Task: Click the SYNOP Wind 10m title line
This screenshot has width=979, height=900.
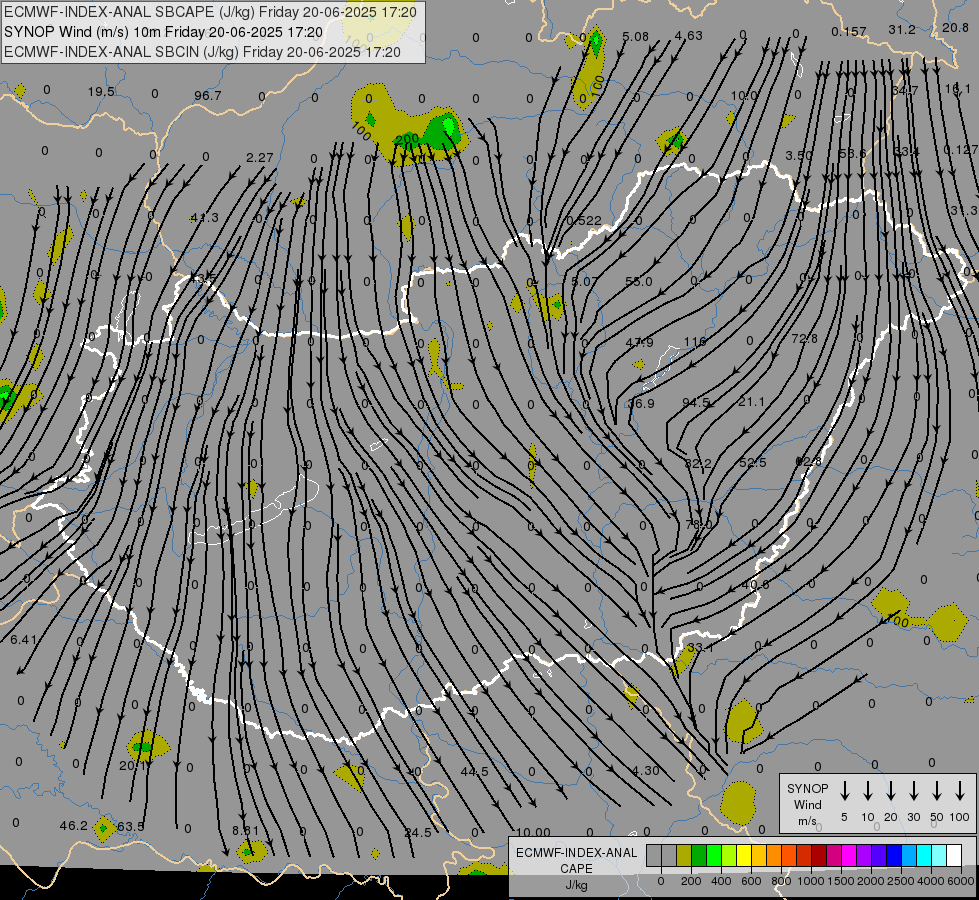Action: pyautogui.click(x=163, y=32)
